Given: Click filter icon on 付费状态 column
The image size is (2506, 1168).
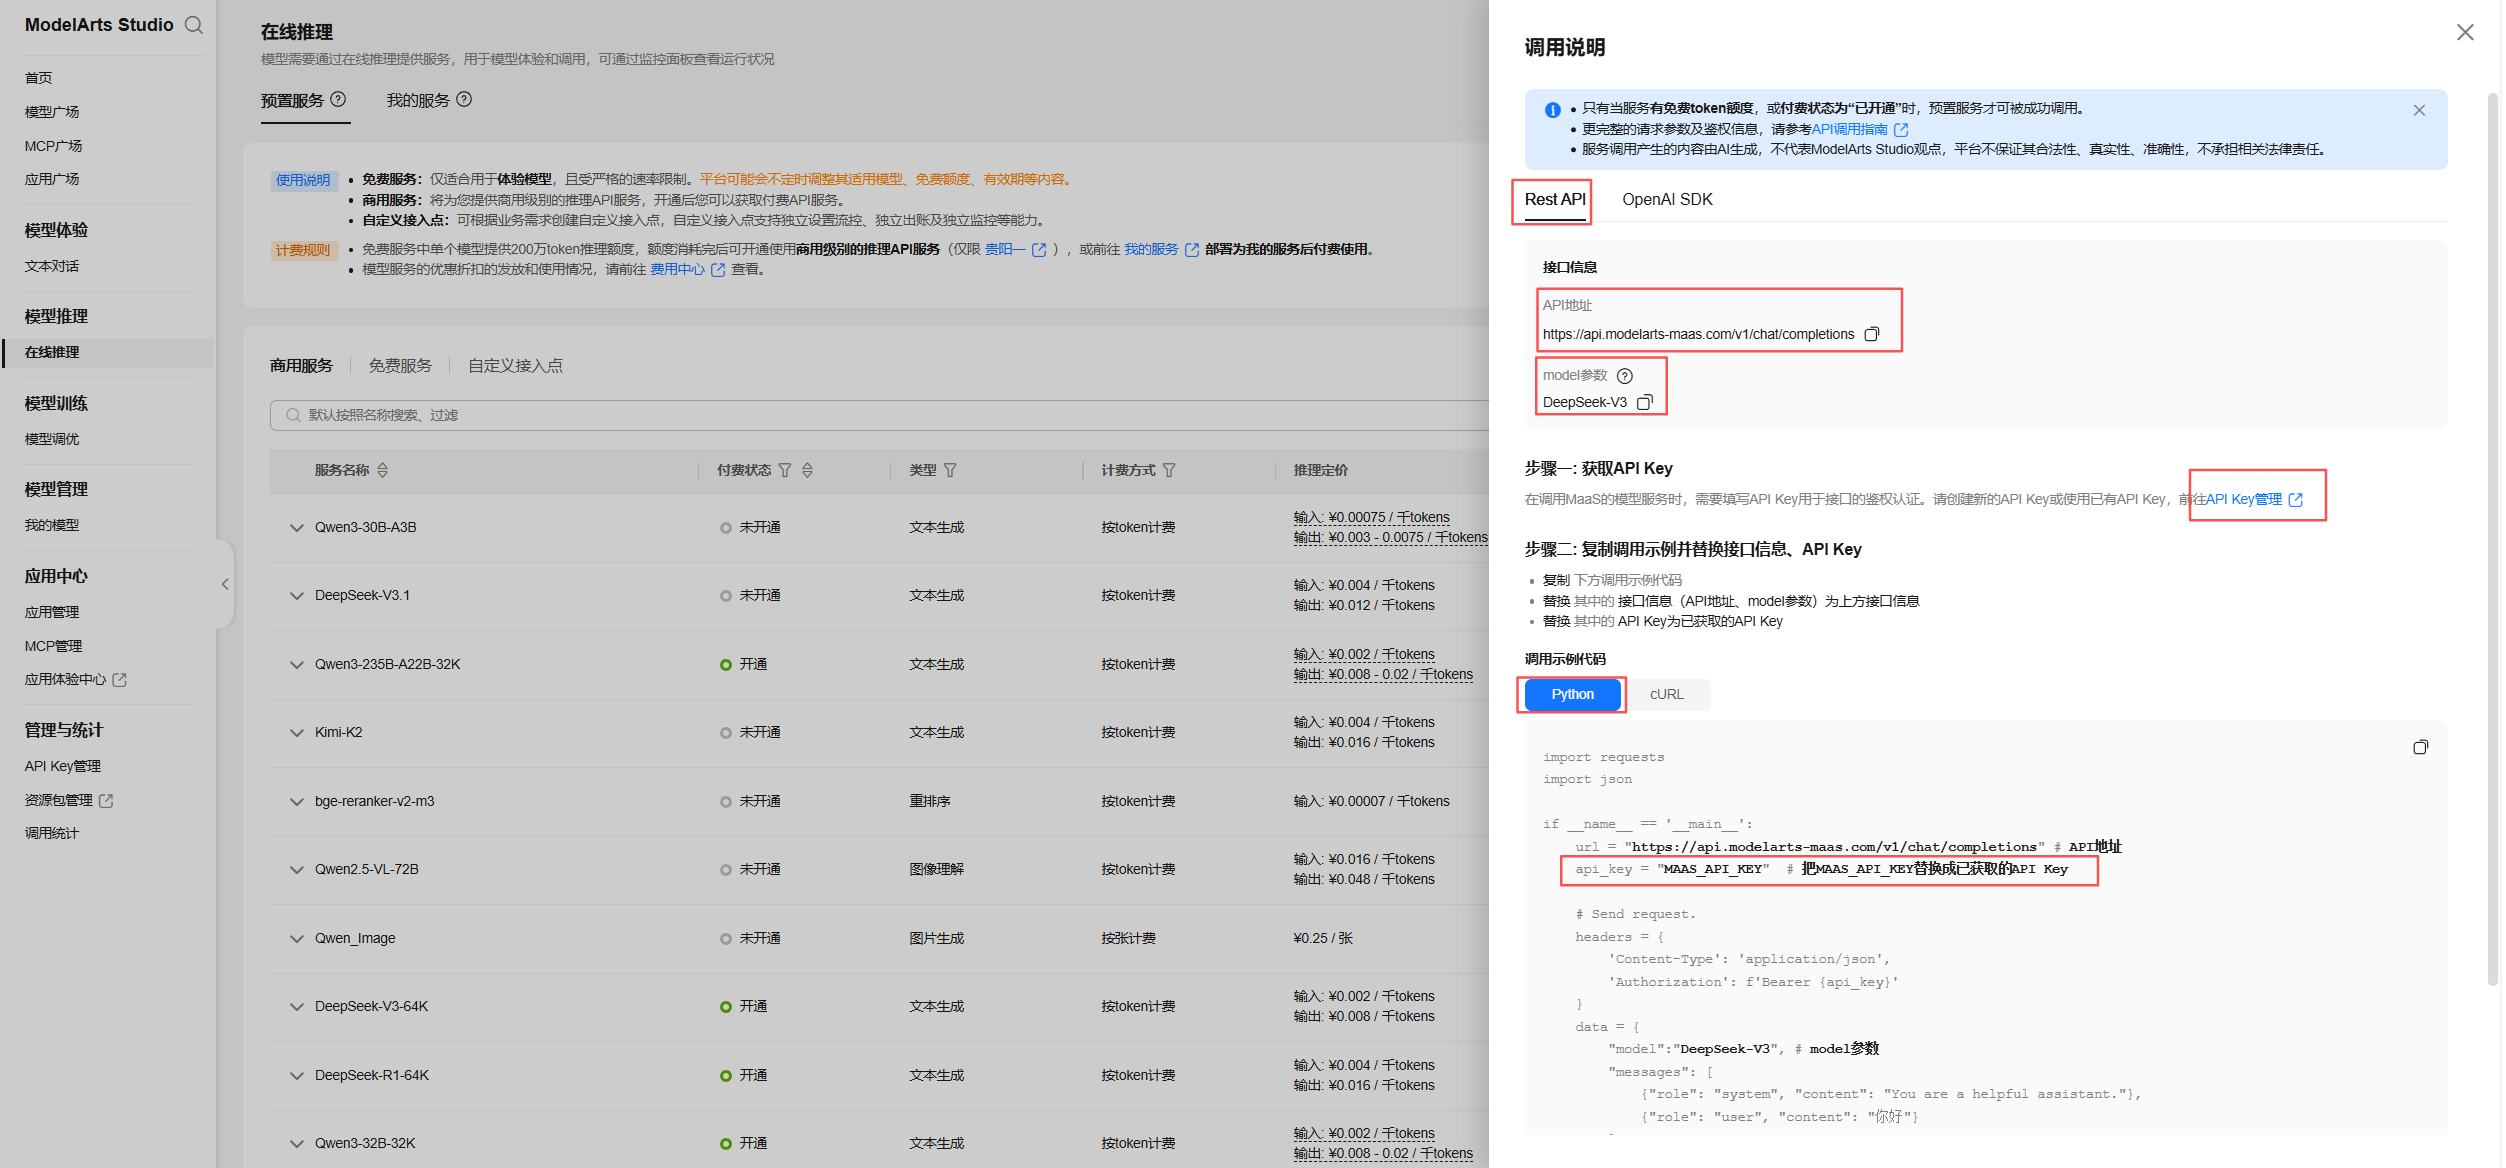Looking at the screenshot, I should (x=785, y=470).
